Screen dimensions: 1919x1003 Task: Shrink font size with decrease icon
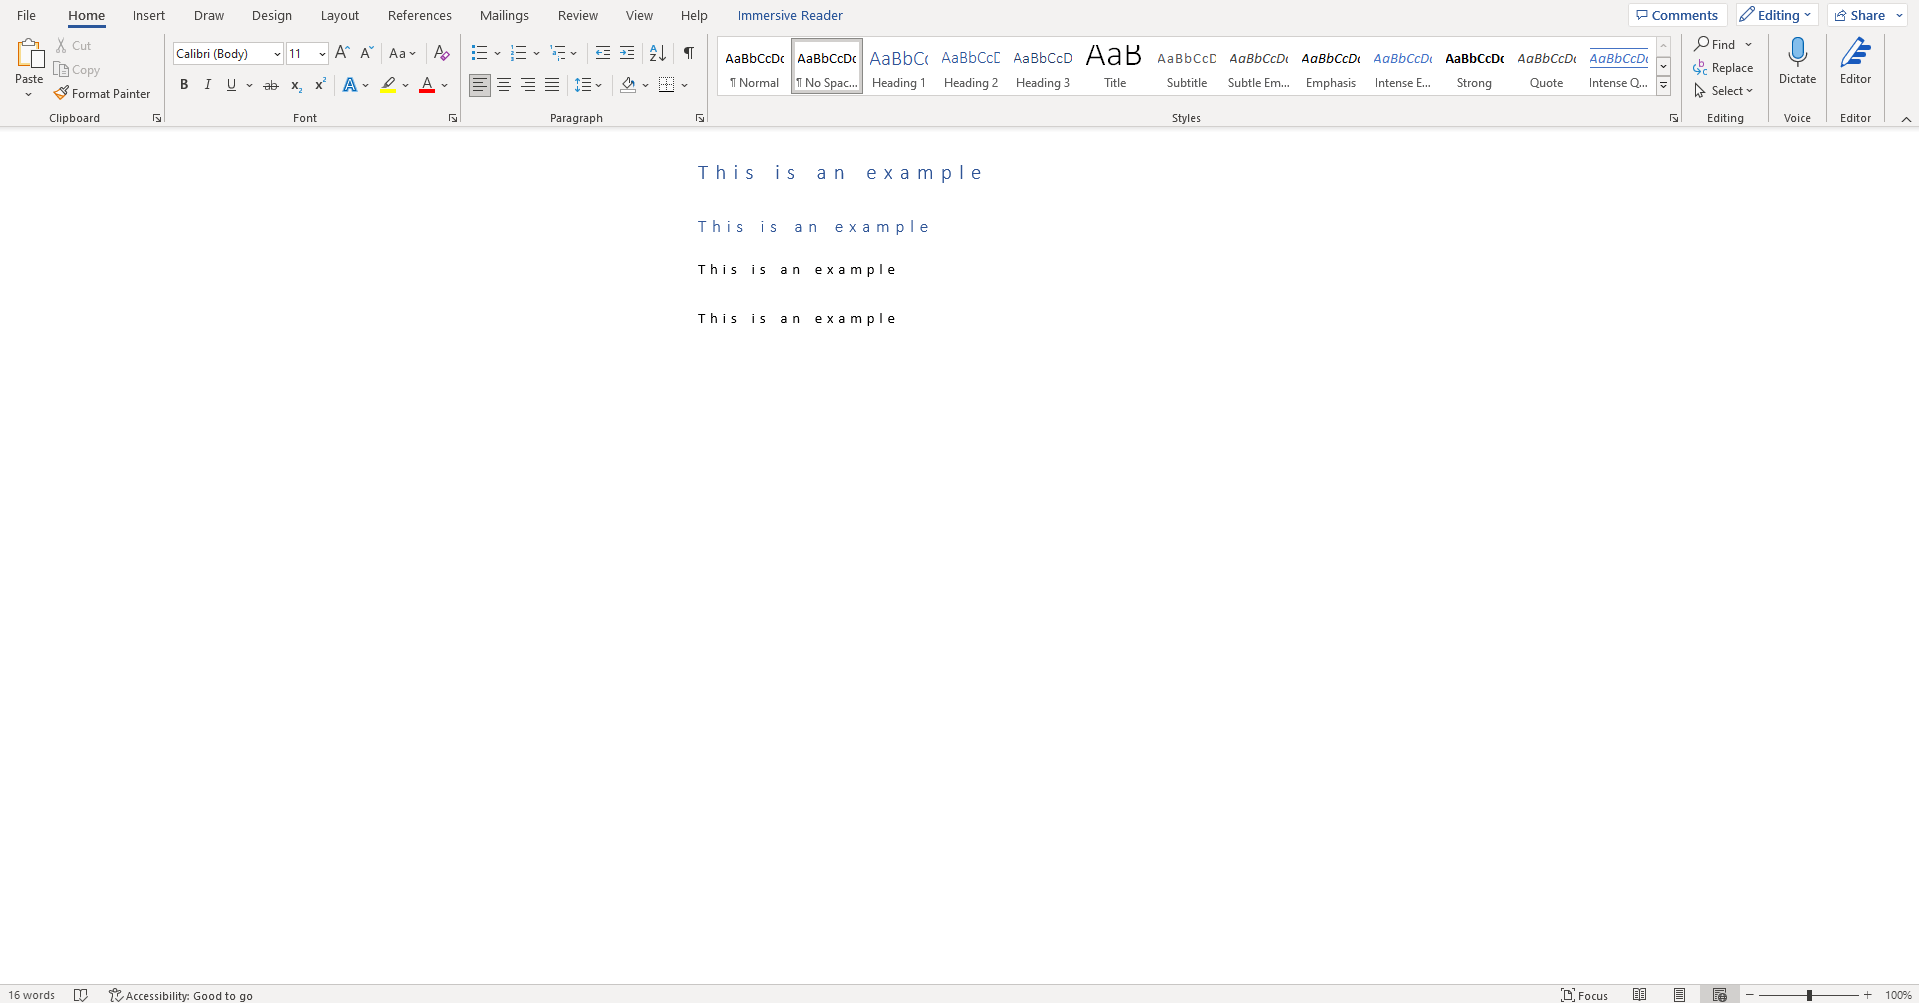[x=366, y=53]
